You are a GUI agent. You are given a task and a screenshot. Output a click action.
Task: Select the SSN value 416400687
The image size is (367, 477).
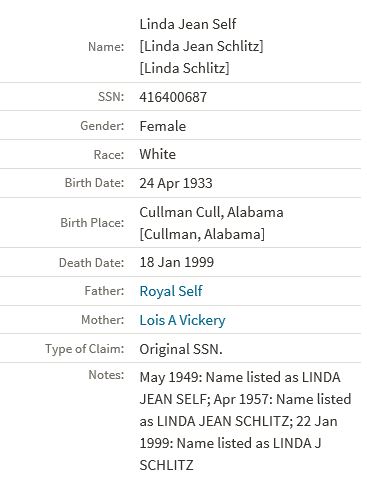tap(173, 97)
